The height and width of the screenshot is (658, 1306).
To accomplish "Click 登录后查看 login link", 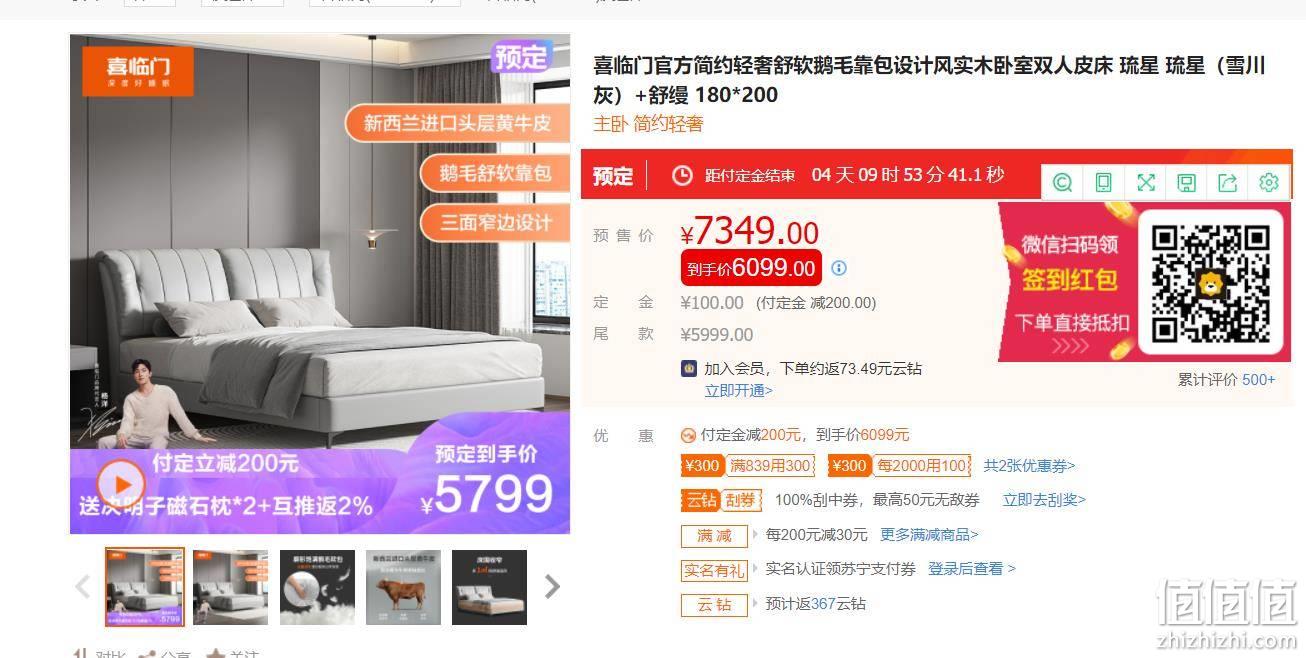I will coord(971,569).
